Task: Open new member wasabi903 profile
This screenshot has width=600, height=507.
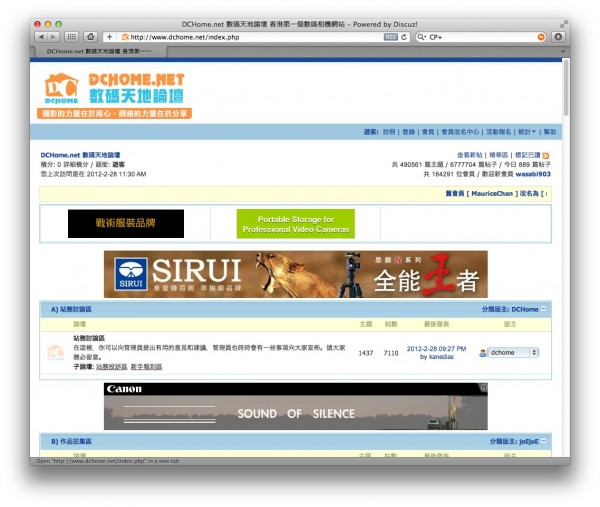Action: coord(533,174)
